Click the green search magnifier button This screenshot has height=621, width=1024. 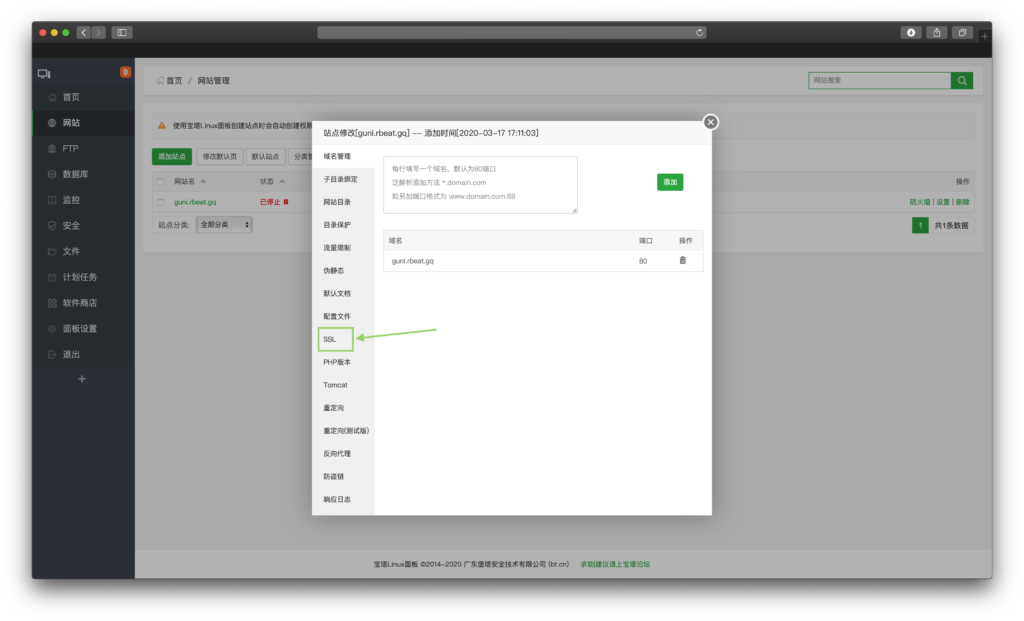(962, 80)
